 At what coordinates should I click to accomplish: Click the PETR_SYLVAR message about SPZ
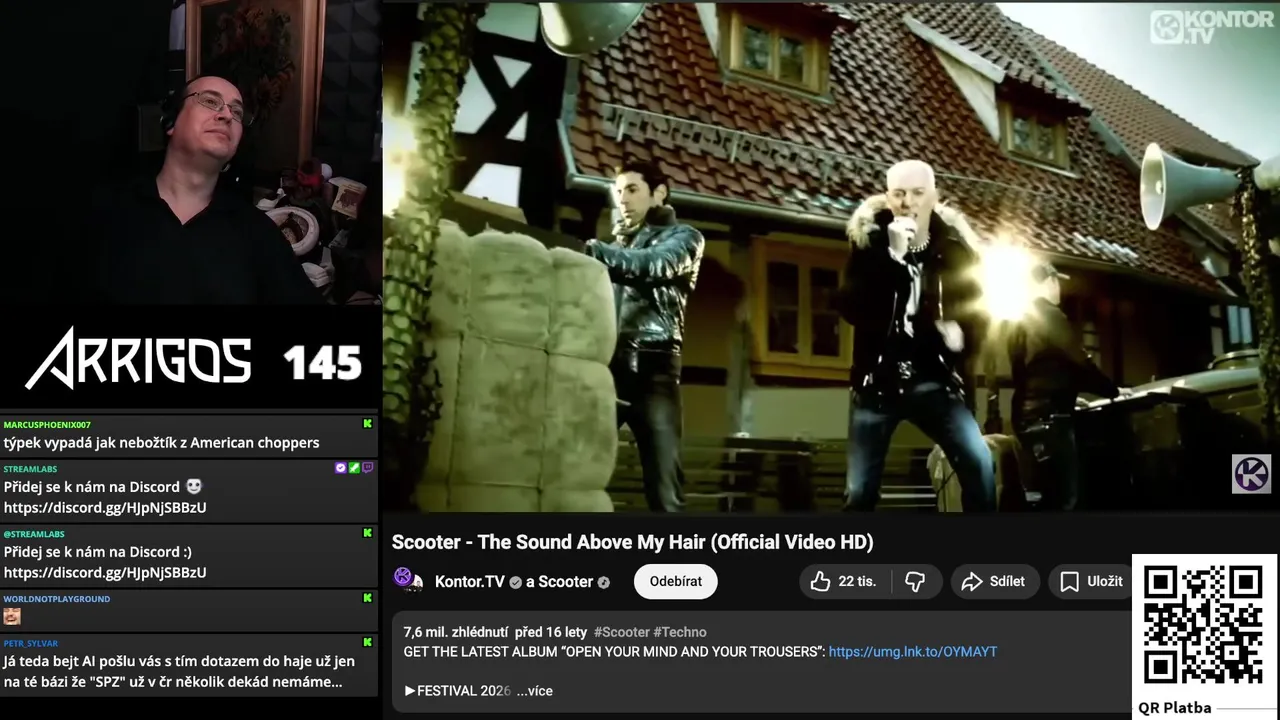[x=179, y=672]
